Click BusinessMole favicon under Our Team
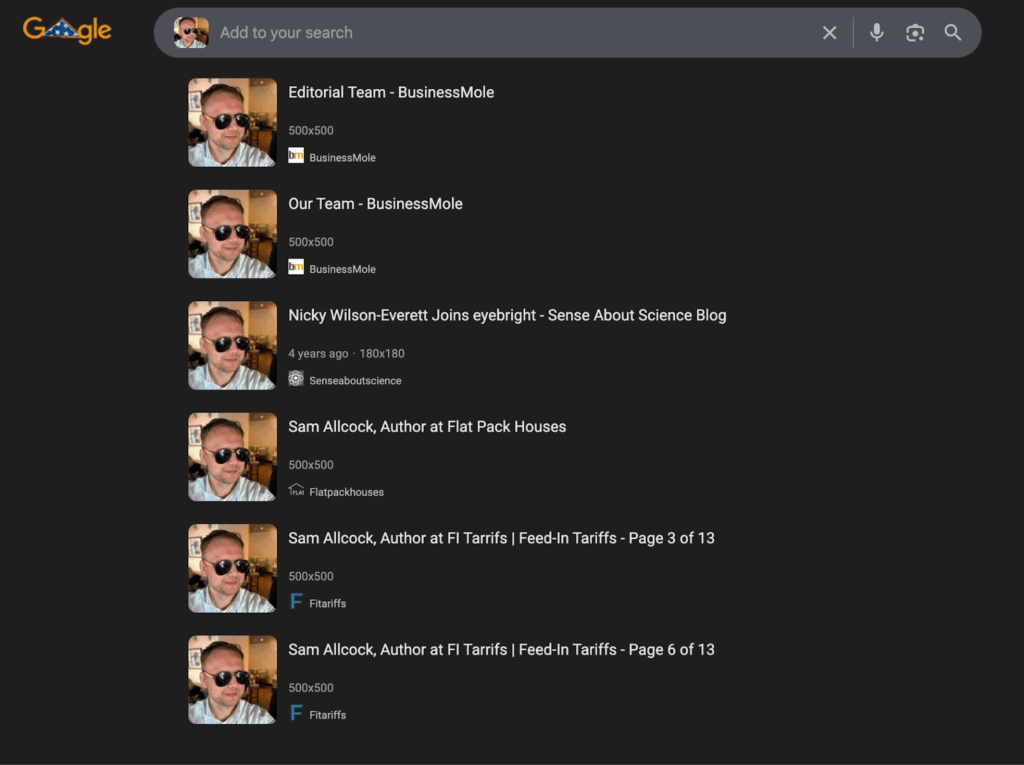The height and width of the screenshot is (765, 1024). tap(296, 267)
